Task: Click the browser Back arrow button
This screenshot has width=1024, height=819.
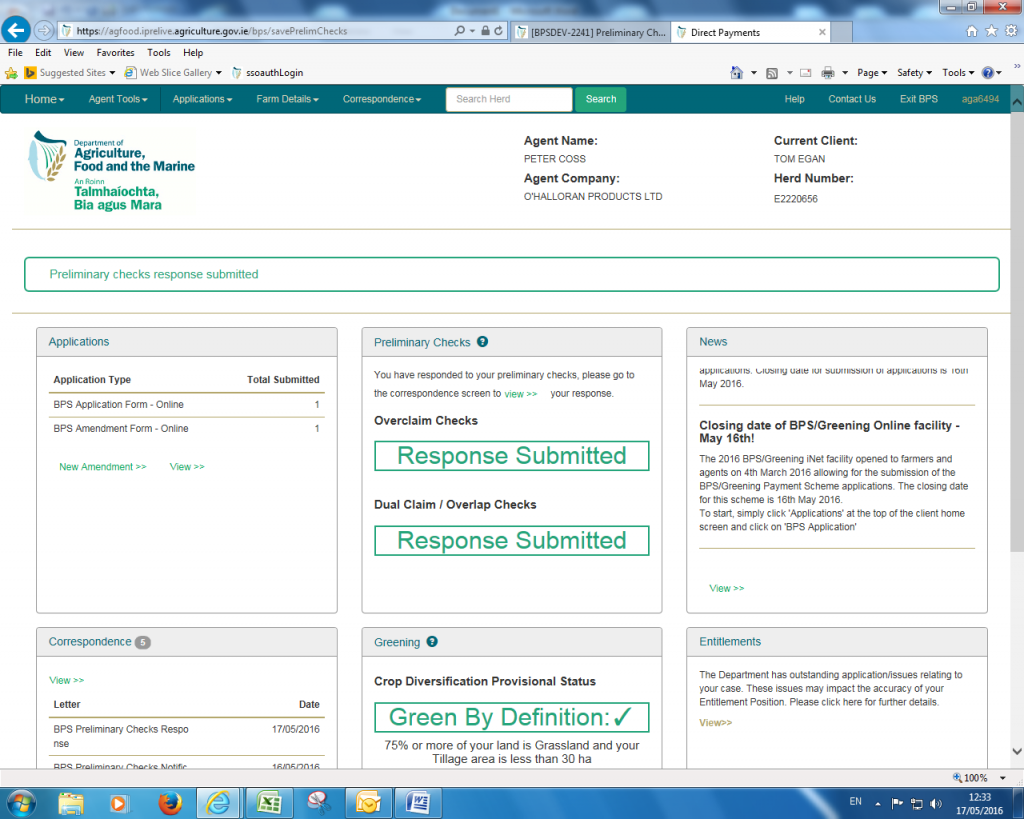Action: point(17,31)
